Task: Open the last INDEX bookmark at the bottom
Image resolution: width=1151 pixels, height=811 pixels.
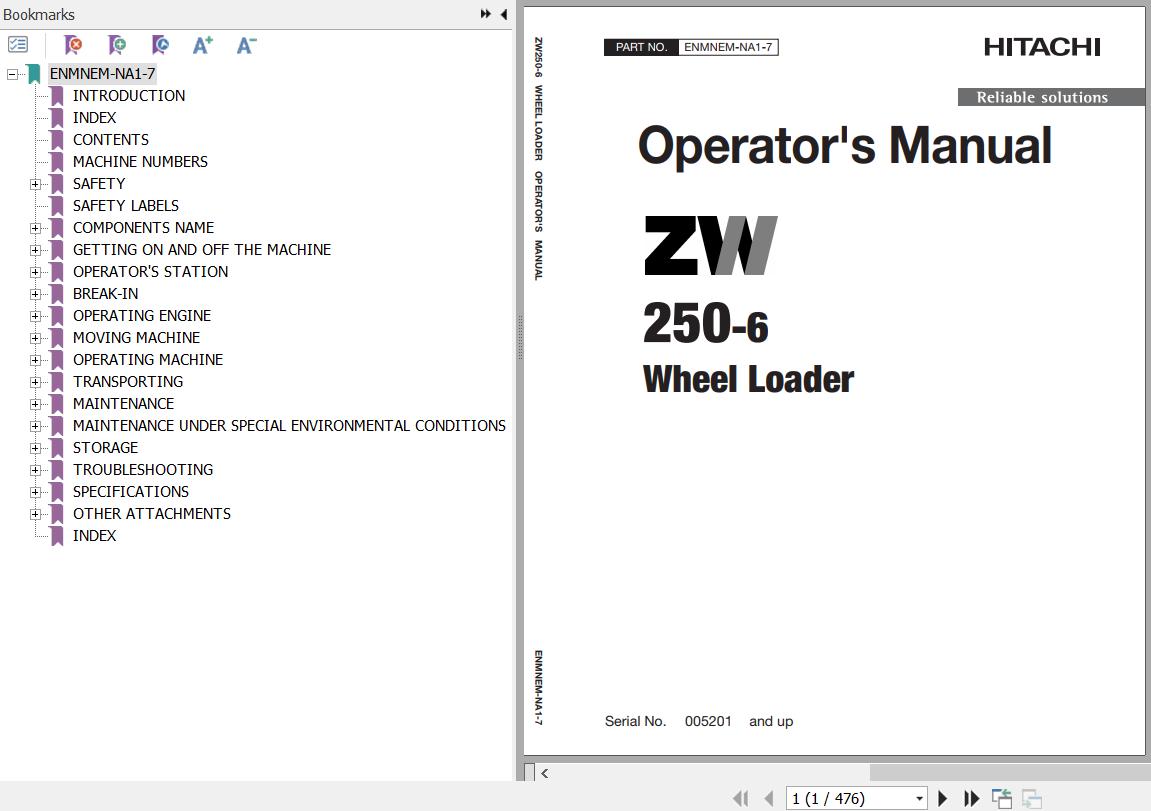Action: pos(94,536)
